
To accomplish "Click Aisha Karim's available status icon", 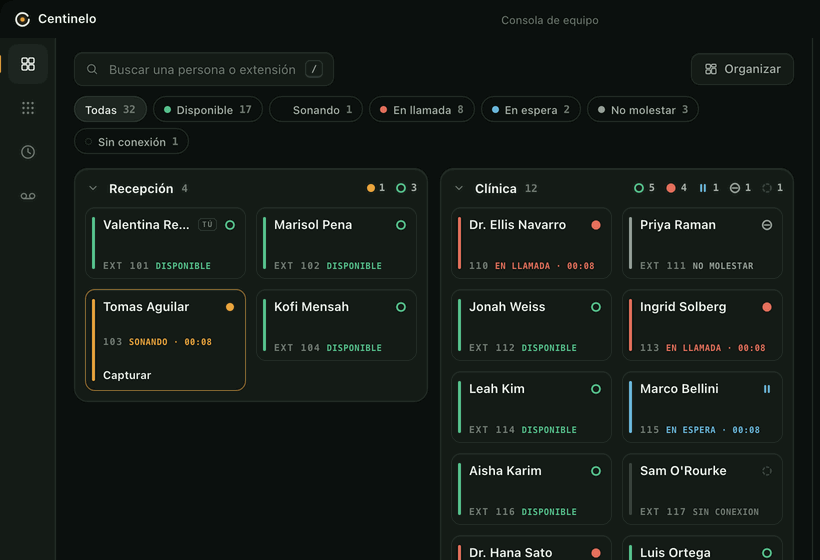I will tap(596, 471).
